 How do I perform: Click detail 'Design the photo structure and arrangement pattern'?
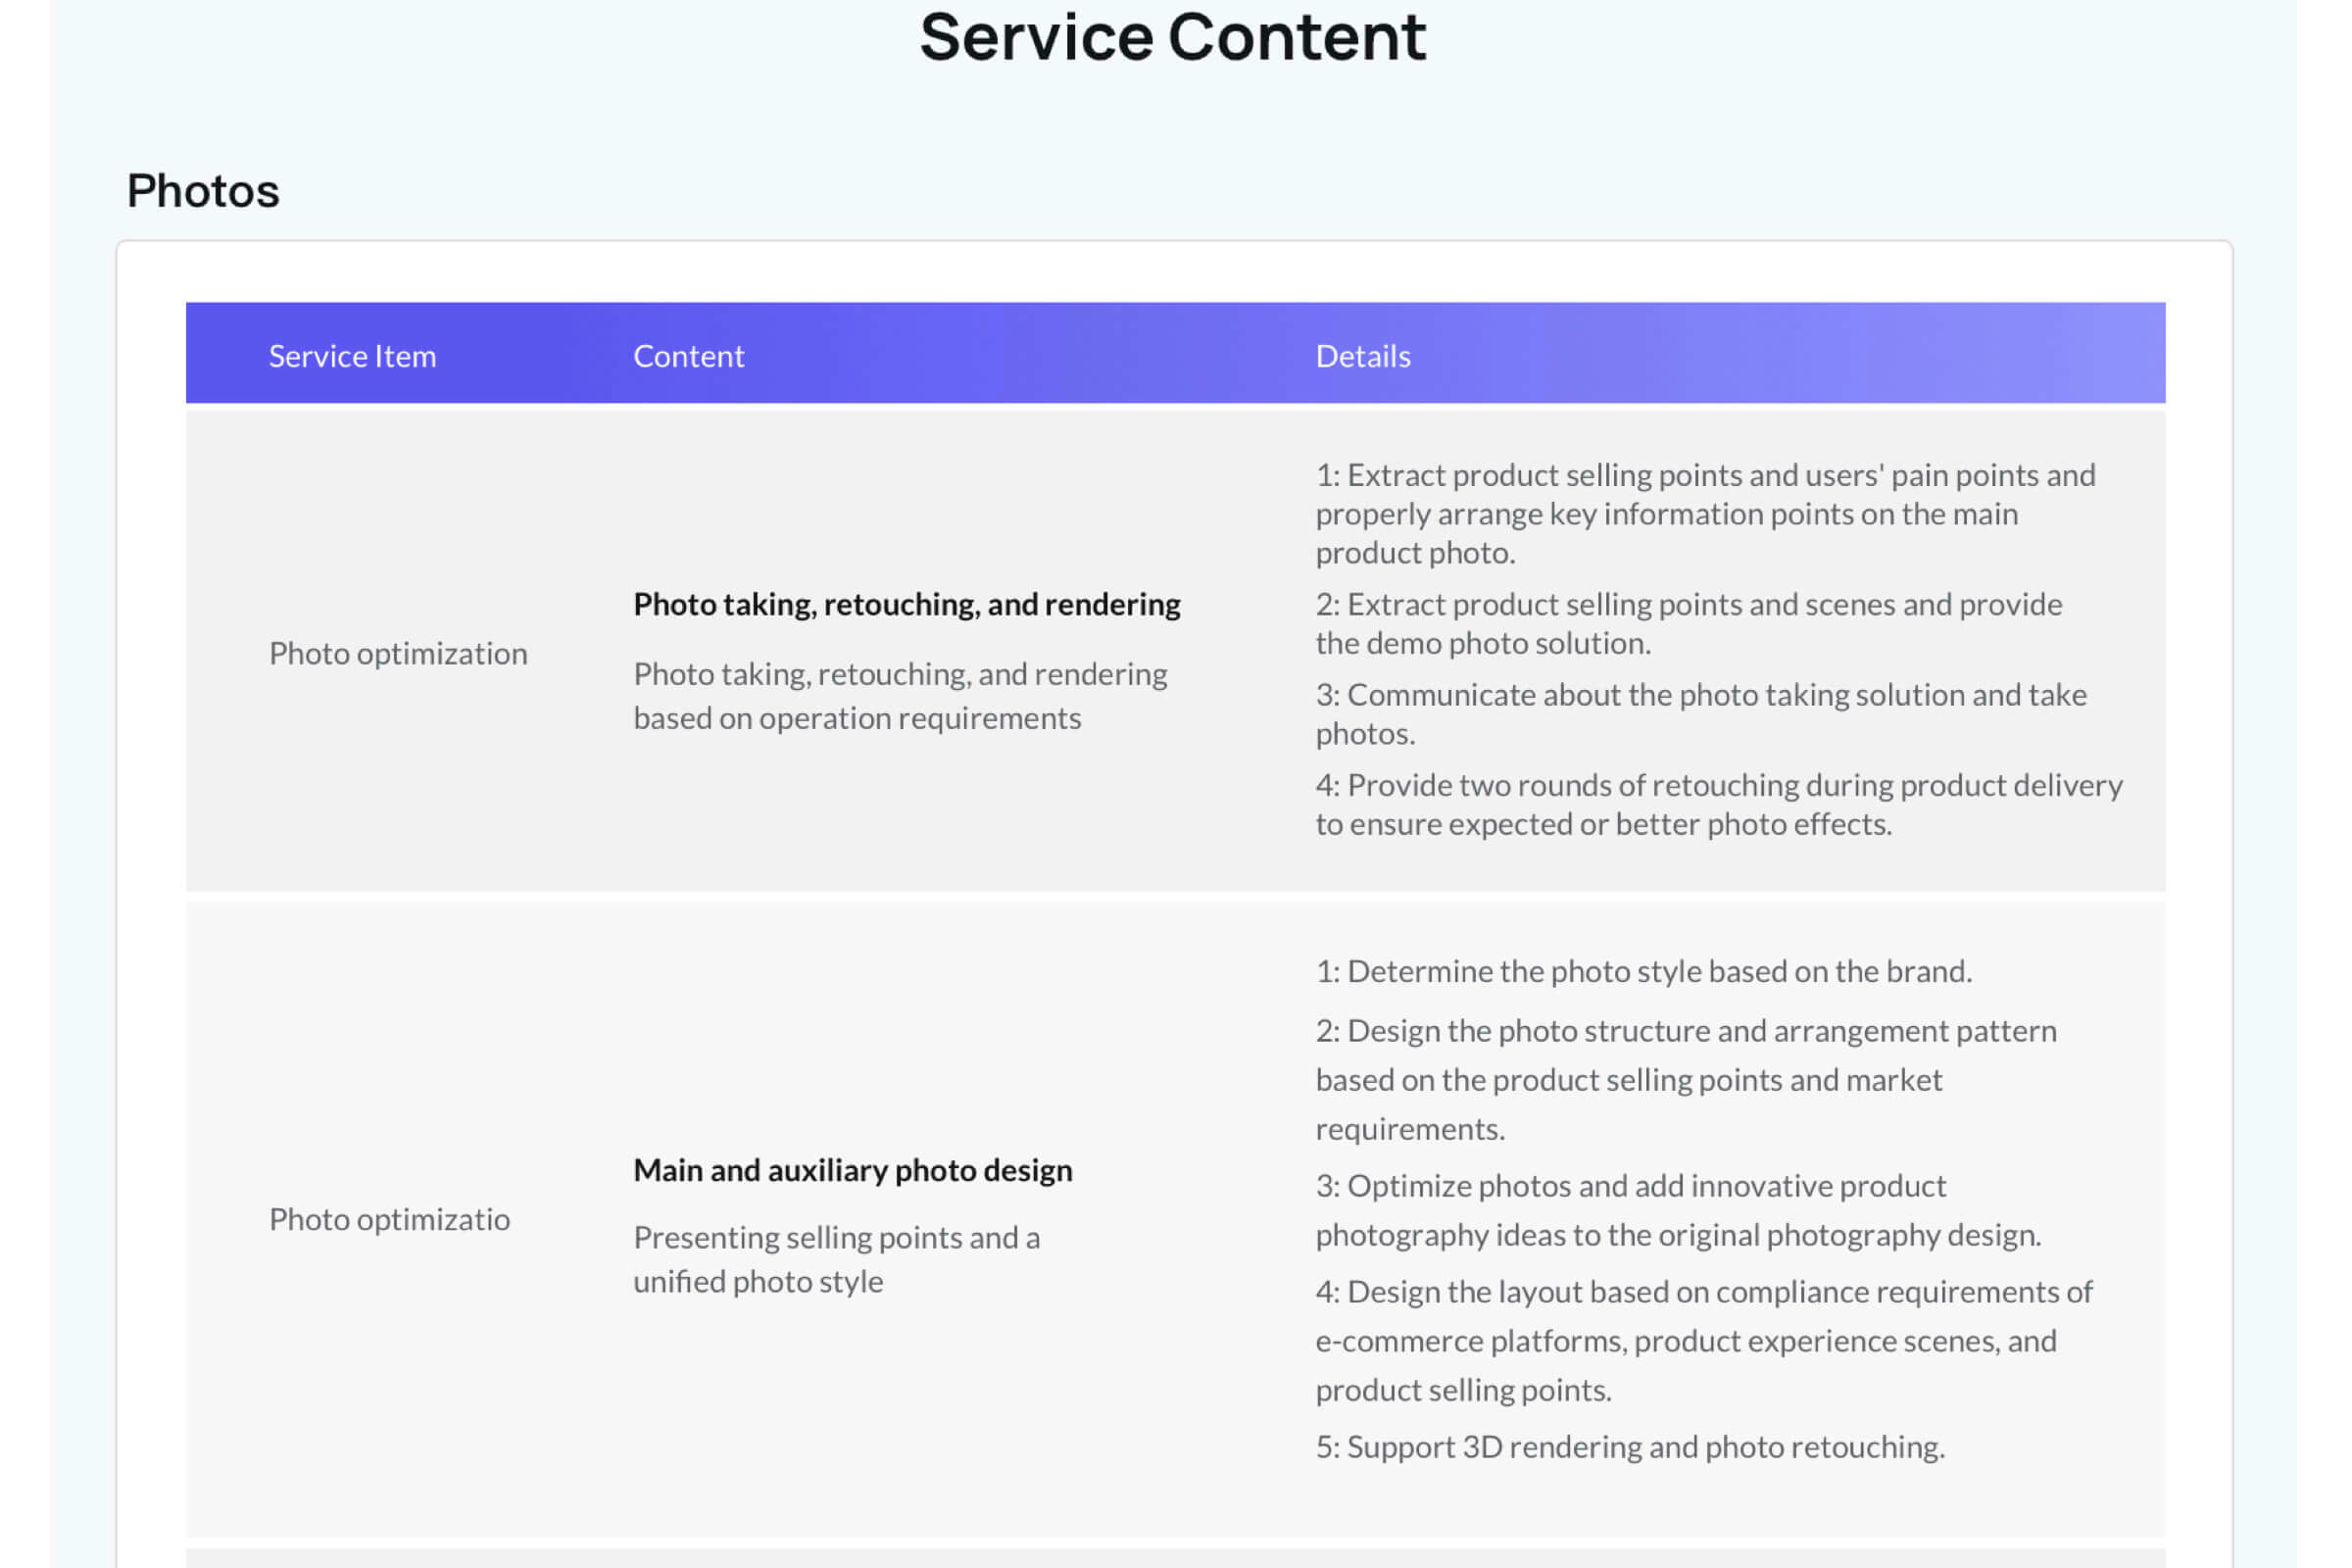(1685, 1080)
